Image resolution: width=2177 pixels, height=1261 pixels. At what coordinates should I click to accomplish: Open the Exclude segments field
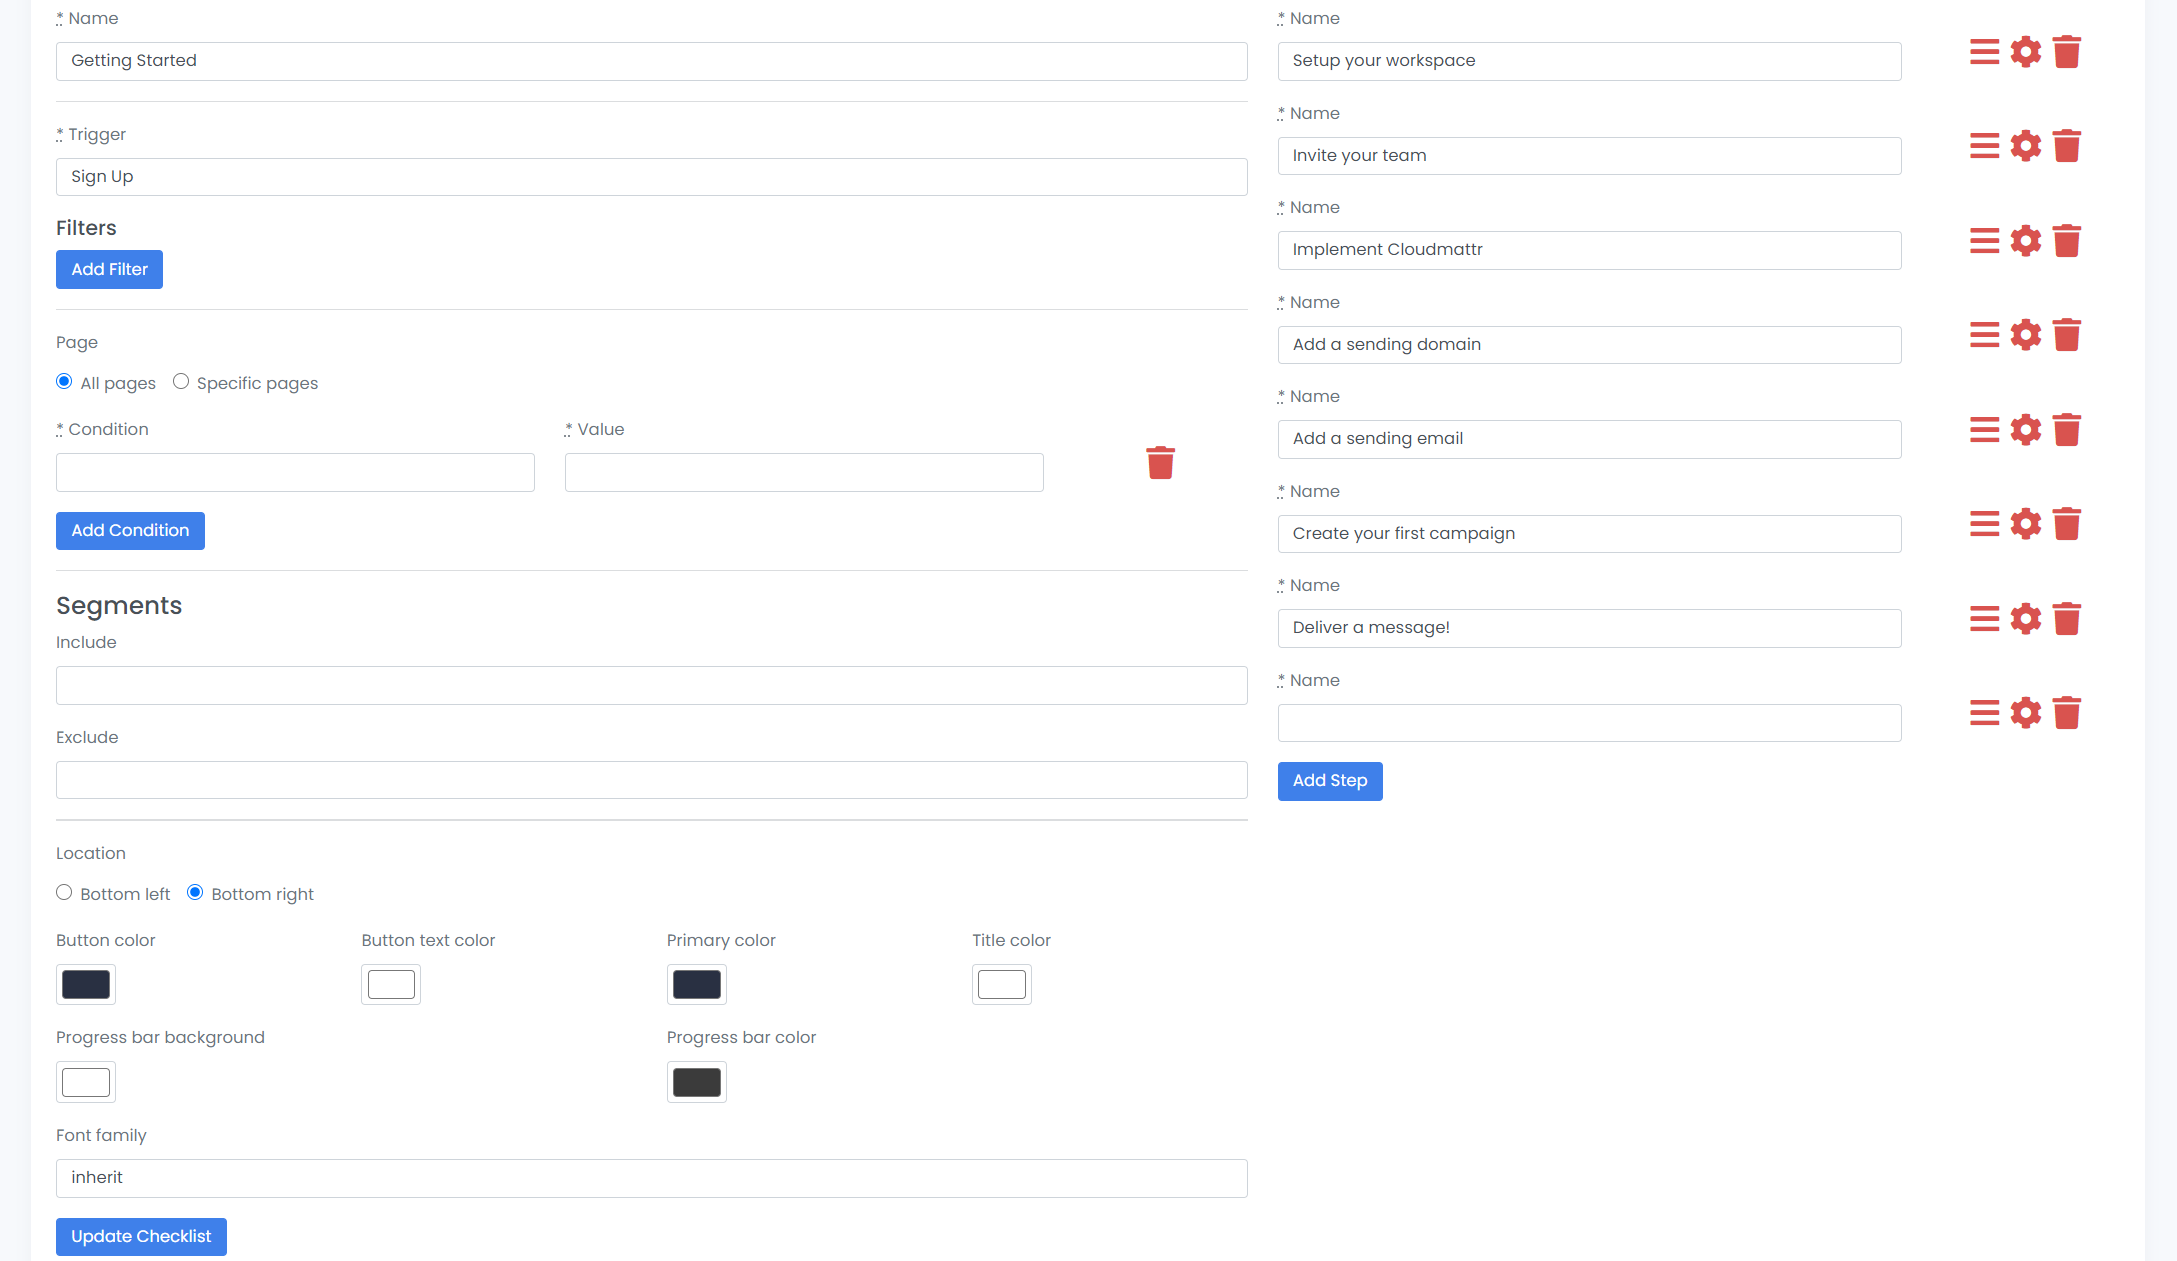[x=651, y=780]
